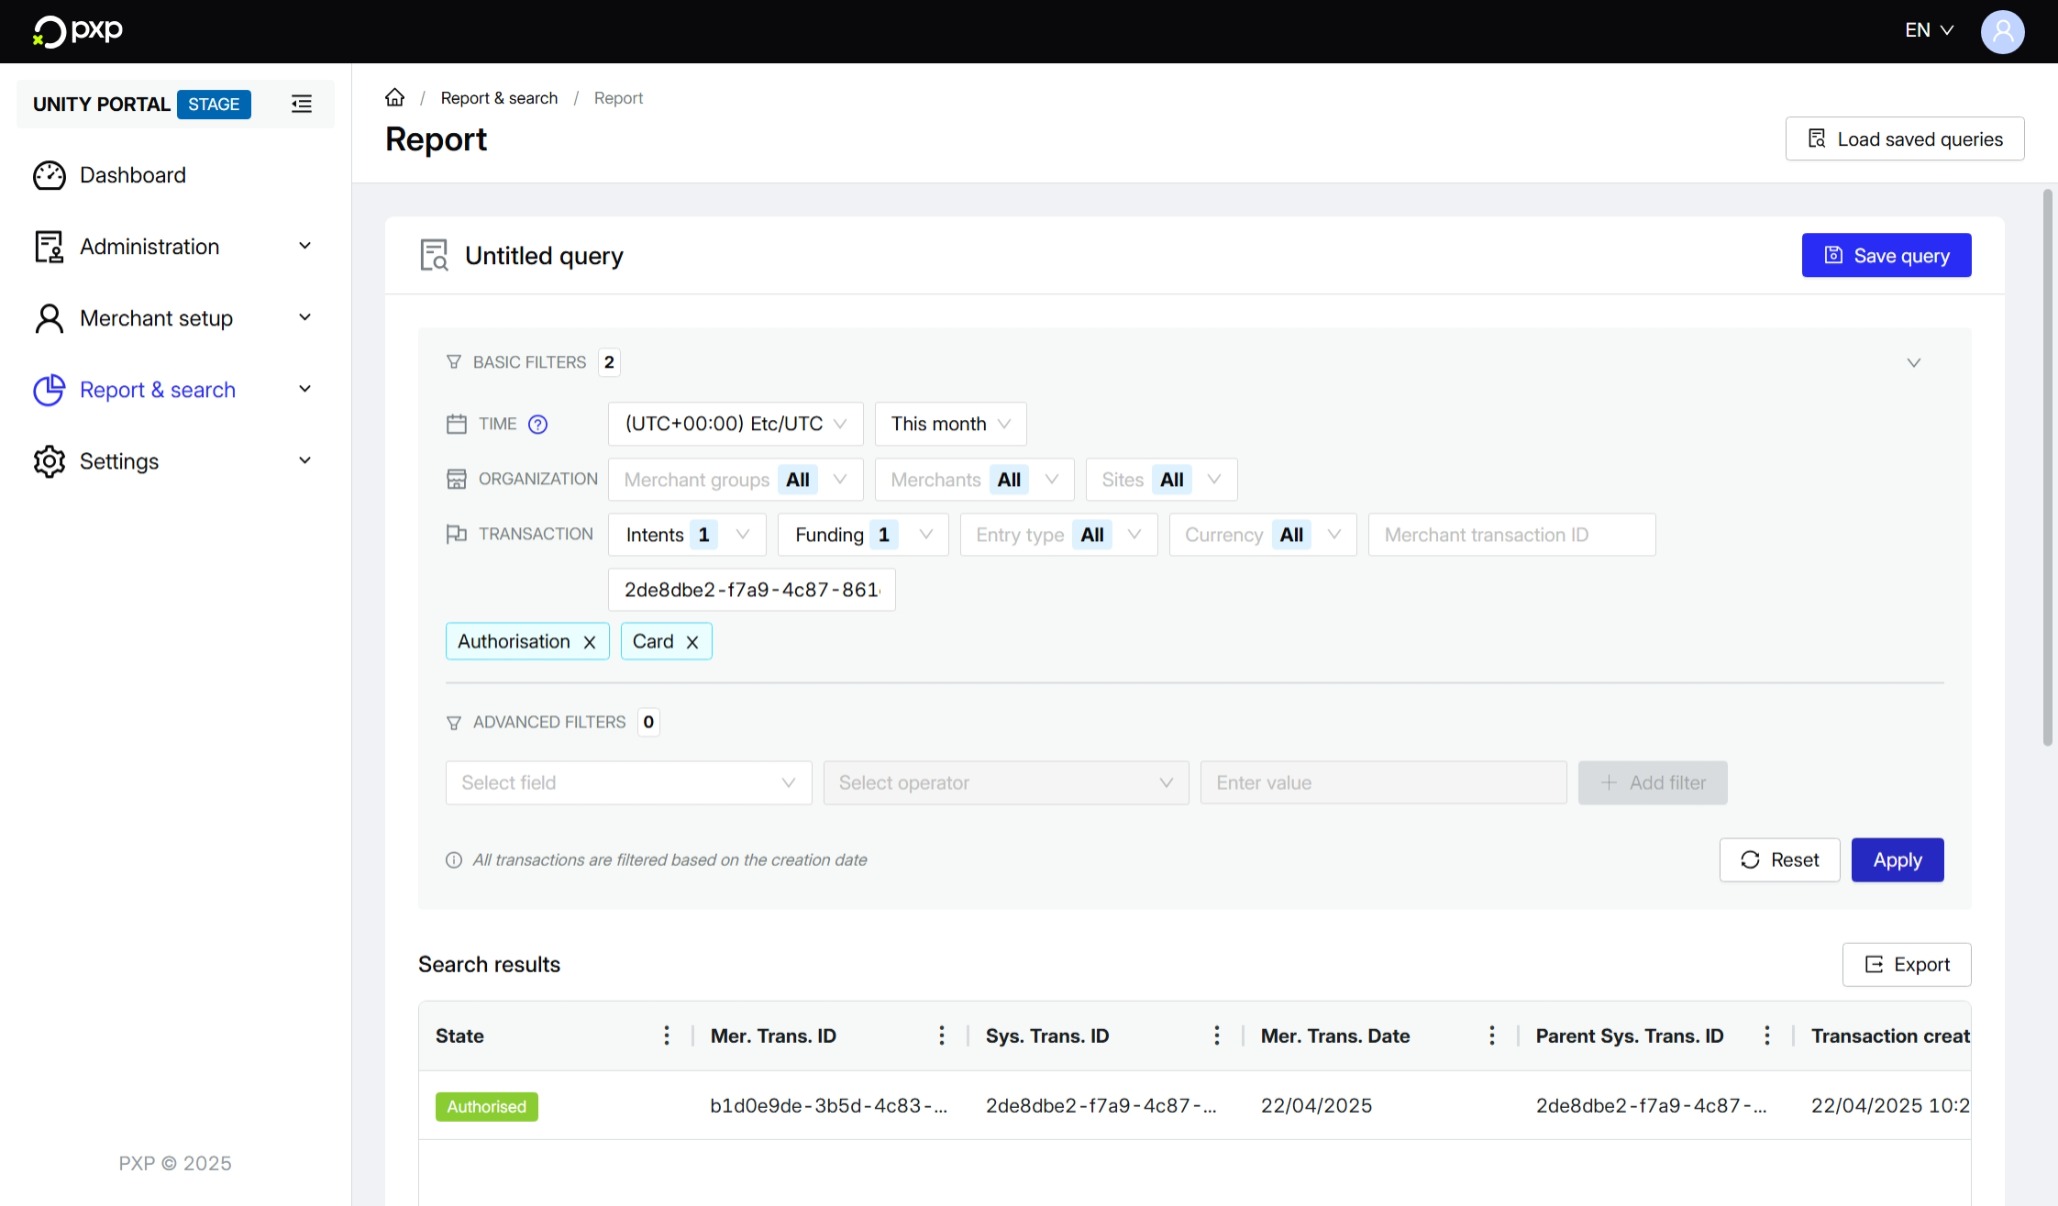Click the home breadcrumb icon
Screen dimensions: 2058x1206
point(395,98)
